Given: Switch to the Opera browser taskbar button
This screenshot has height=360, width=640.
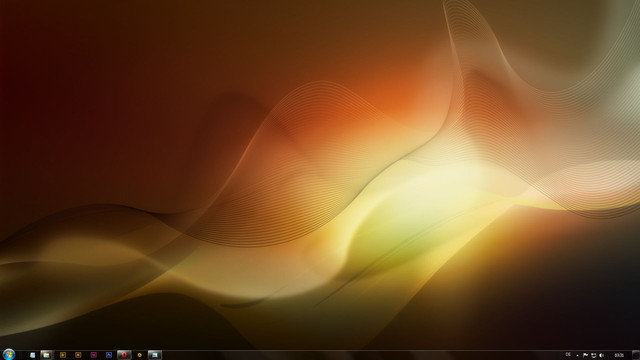Looking at the screenshot, I should [x=124, y=355].
